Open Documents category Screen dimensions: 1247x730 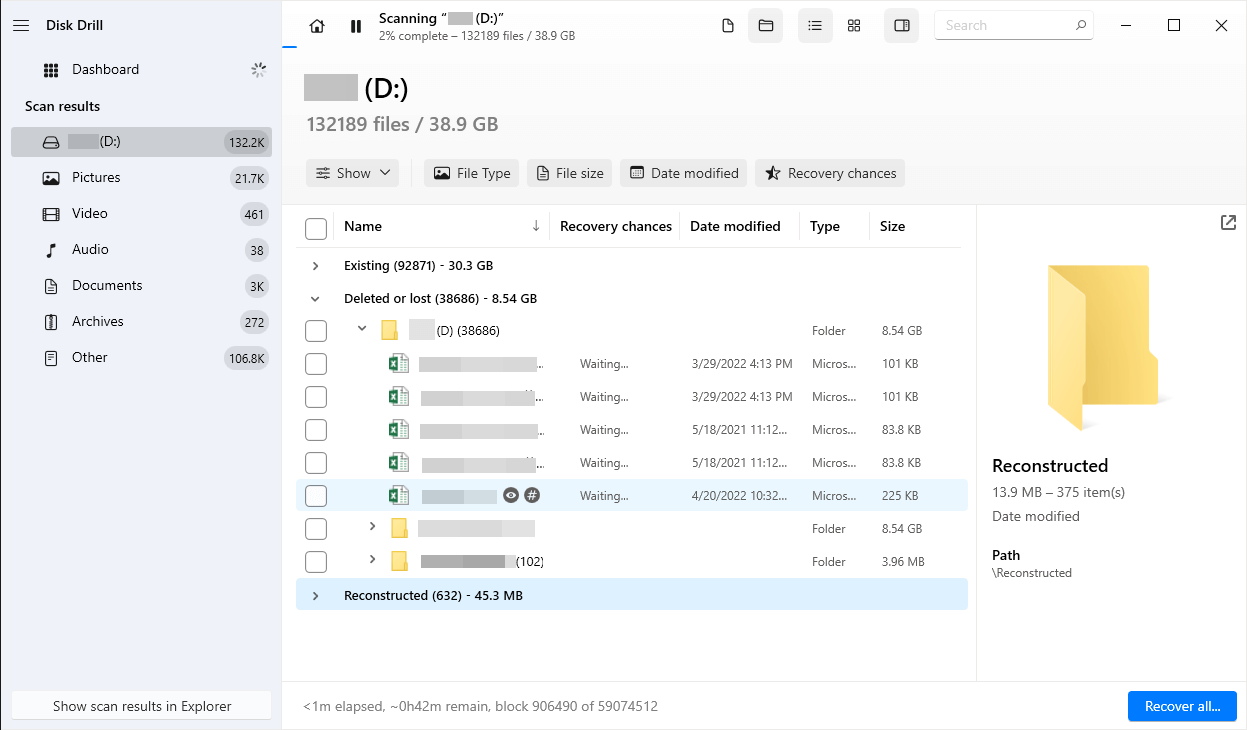(141, 286)
